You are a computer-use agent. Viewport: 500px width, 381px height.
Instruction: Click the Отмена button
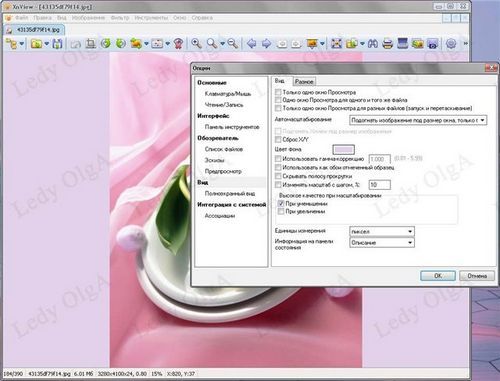tap(477, 276)
